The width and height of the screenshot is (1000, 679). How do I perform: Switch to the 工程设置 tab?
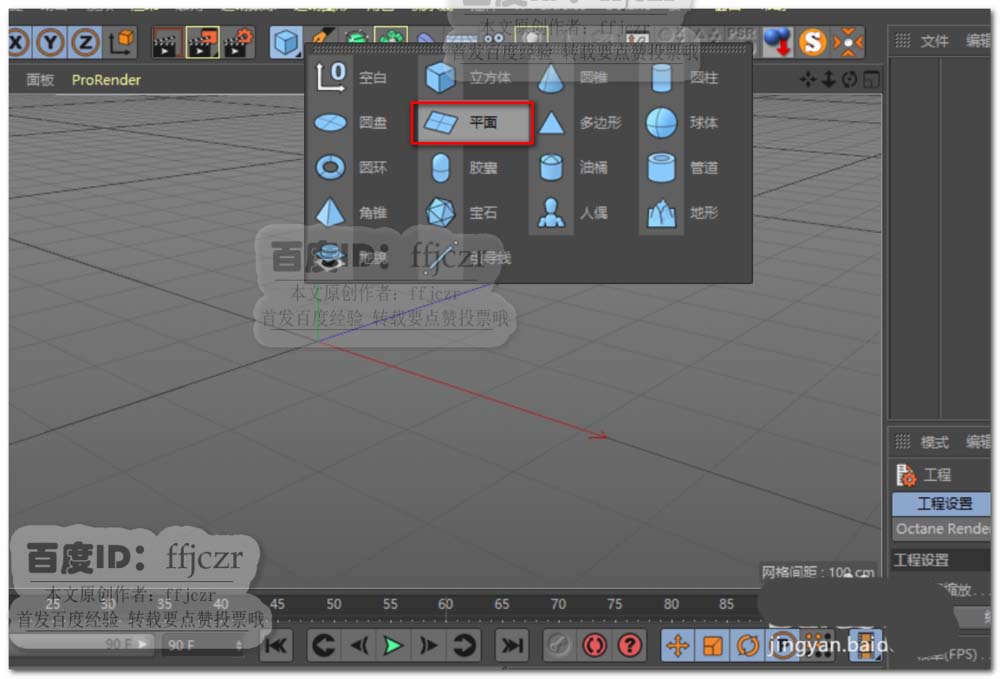[x=941, y=504]
